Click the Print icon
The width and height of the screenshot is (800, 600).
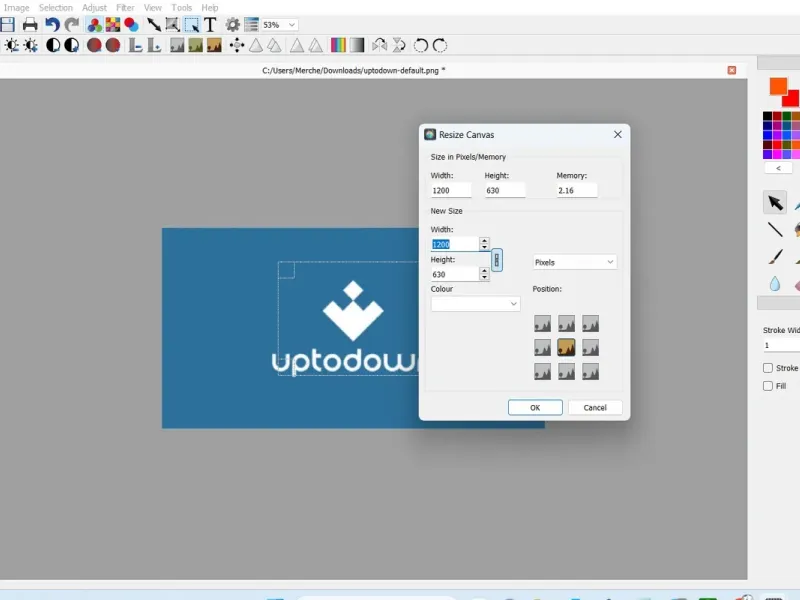point(30,24)
